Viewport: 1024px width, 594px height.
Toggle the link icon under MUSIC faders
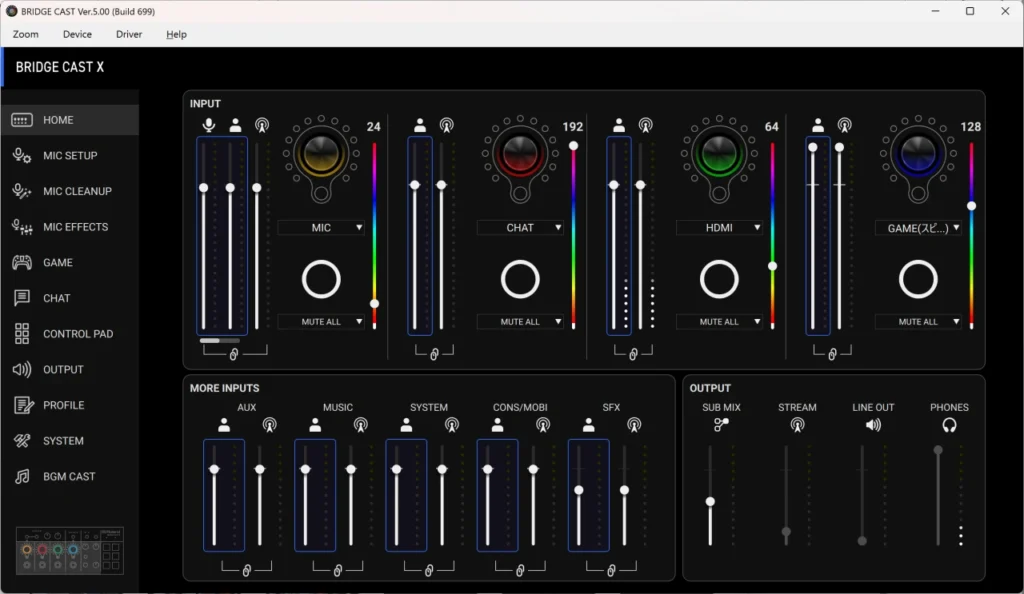pos(338,570)
